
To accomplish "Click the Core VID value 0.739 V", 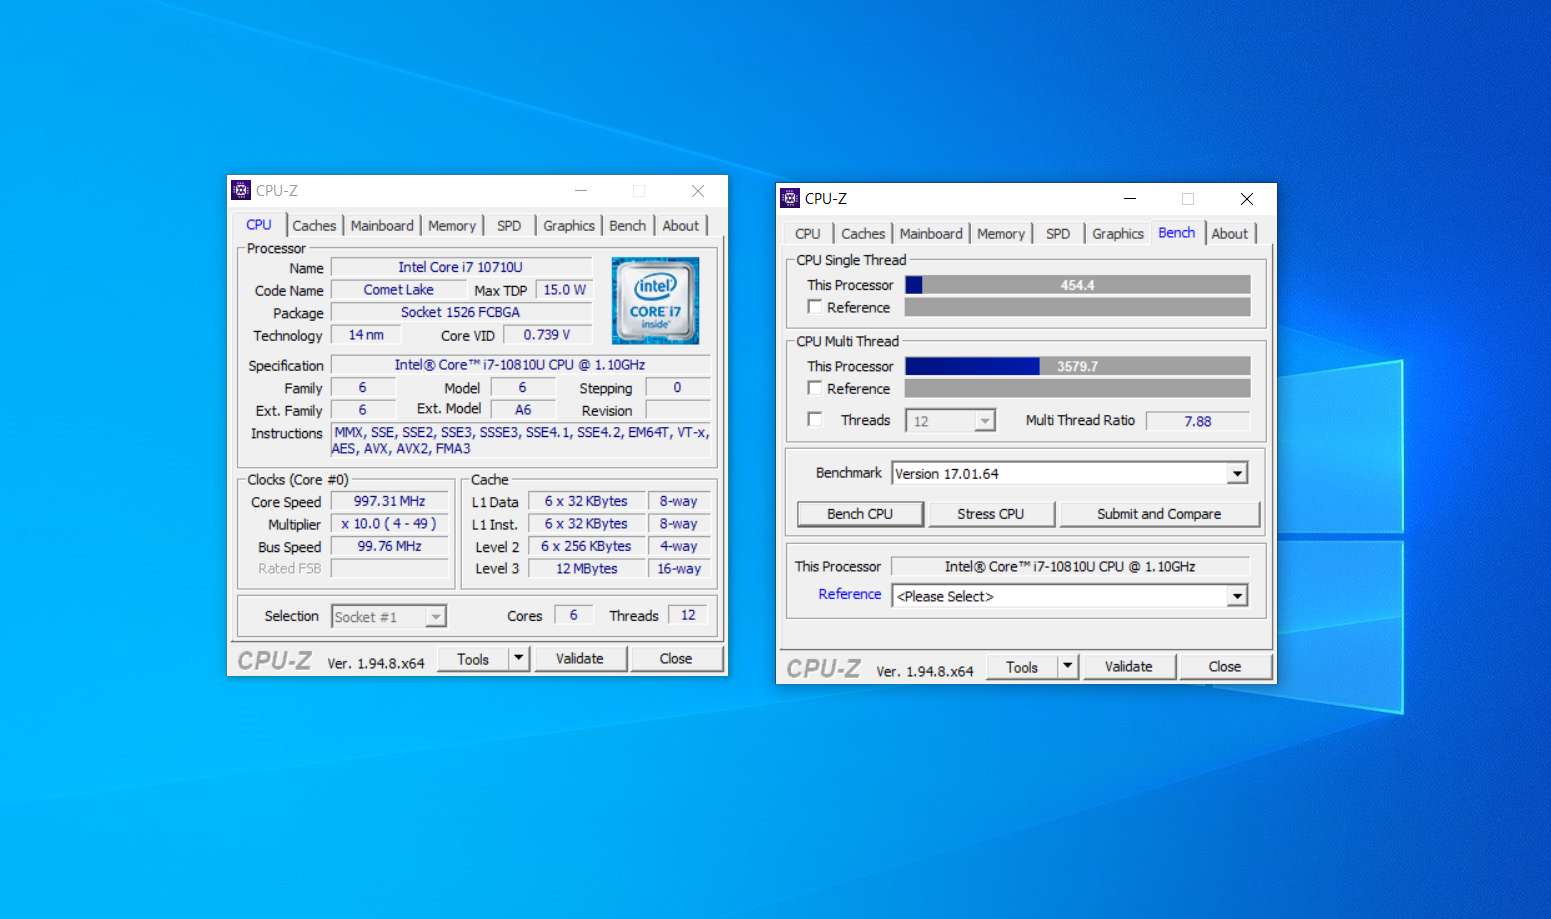I will pyautogui.click(x=548, y=335).
